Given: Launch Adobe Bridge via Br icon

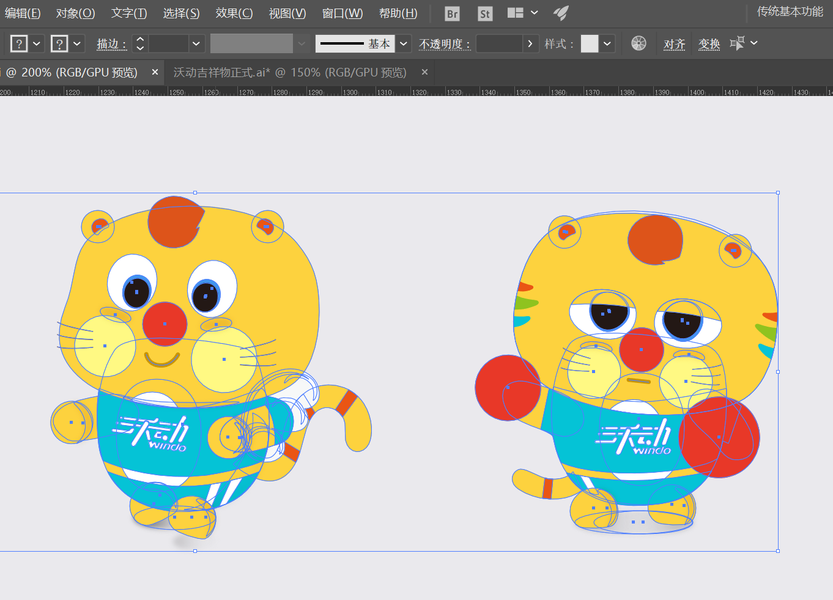Looking at the screenshot, I should [452, 14].
